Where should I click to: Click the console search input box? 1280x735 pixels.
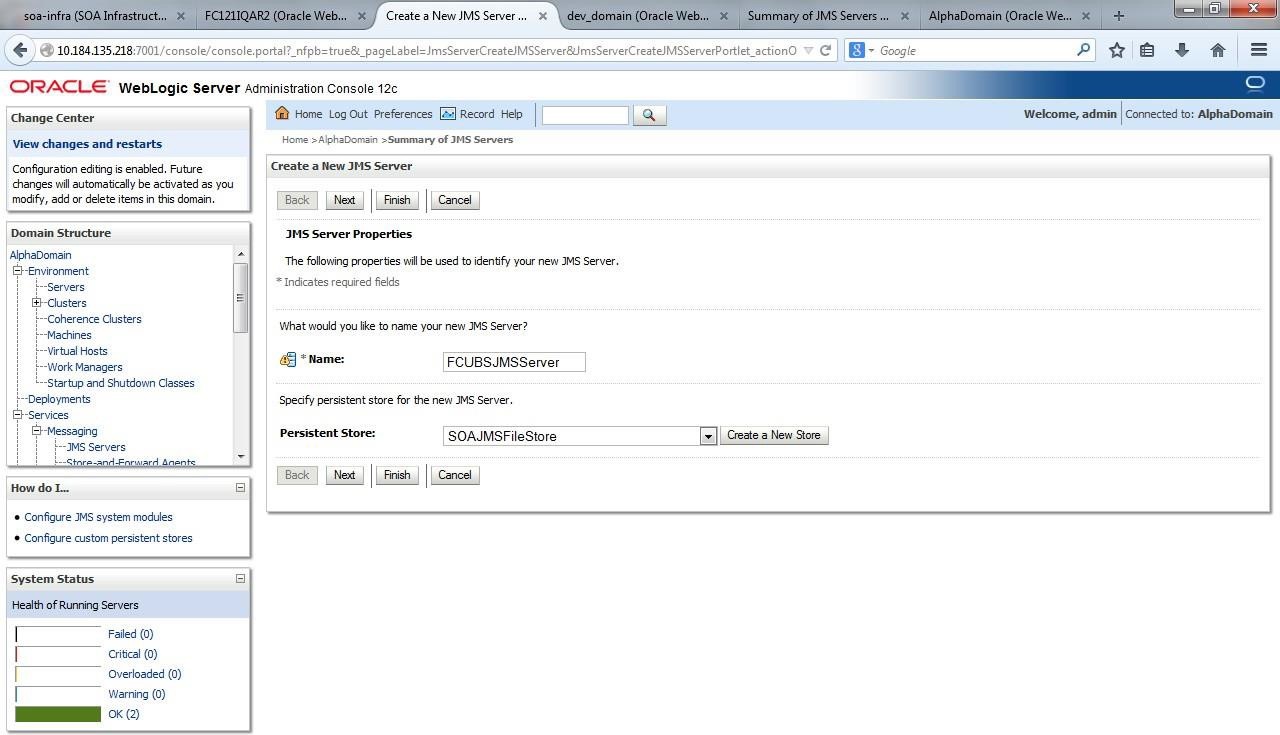pos(585,116)
